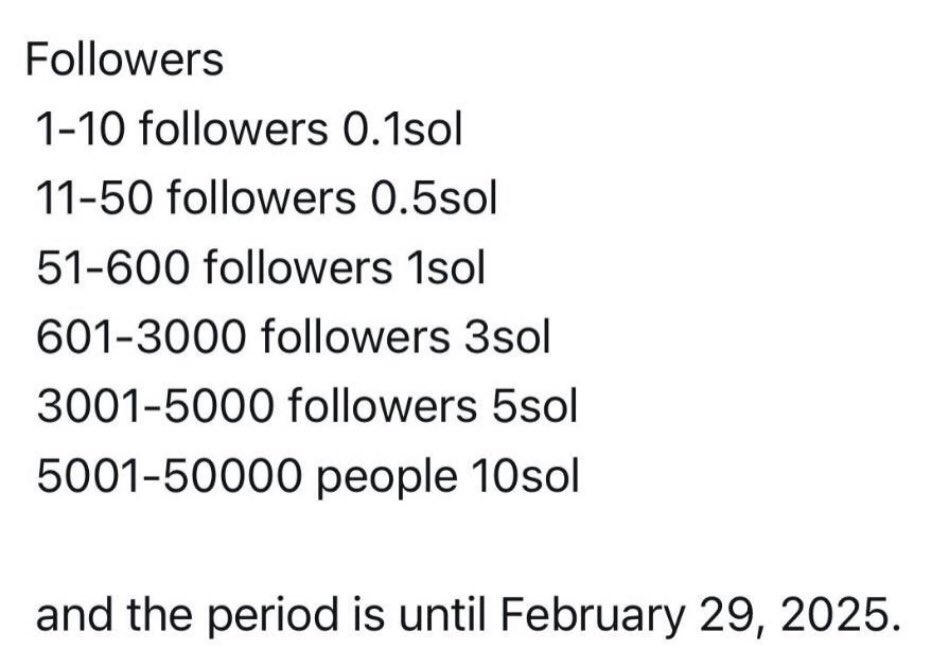This screenshot has width=946, height=664.
Task: Click the "601-3000" range number
Action: 142,337
